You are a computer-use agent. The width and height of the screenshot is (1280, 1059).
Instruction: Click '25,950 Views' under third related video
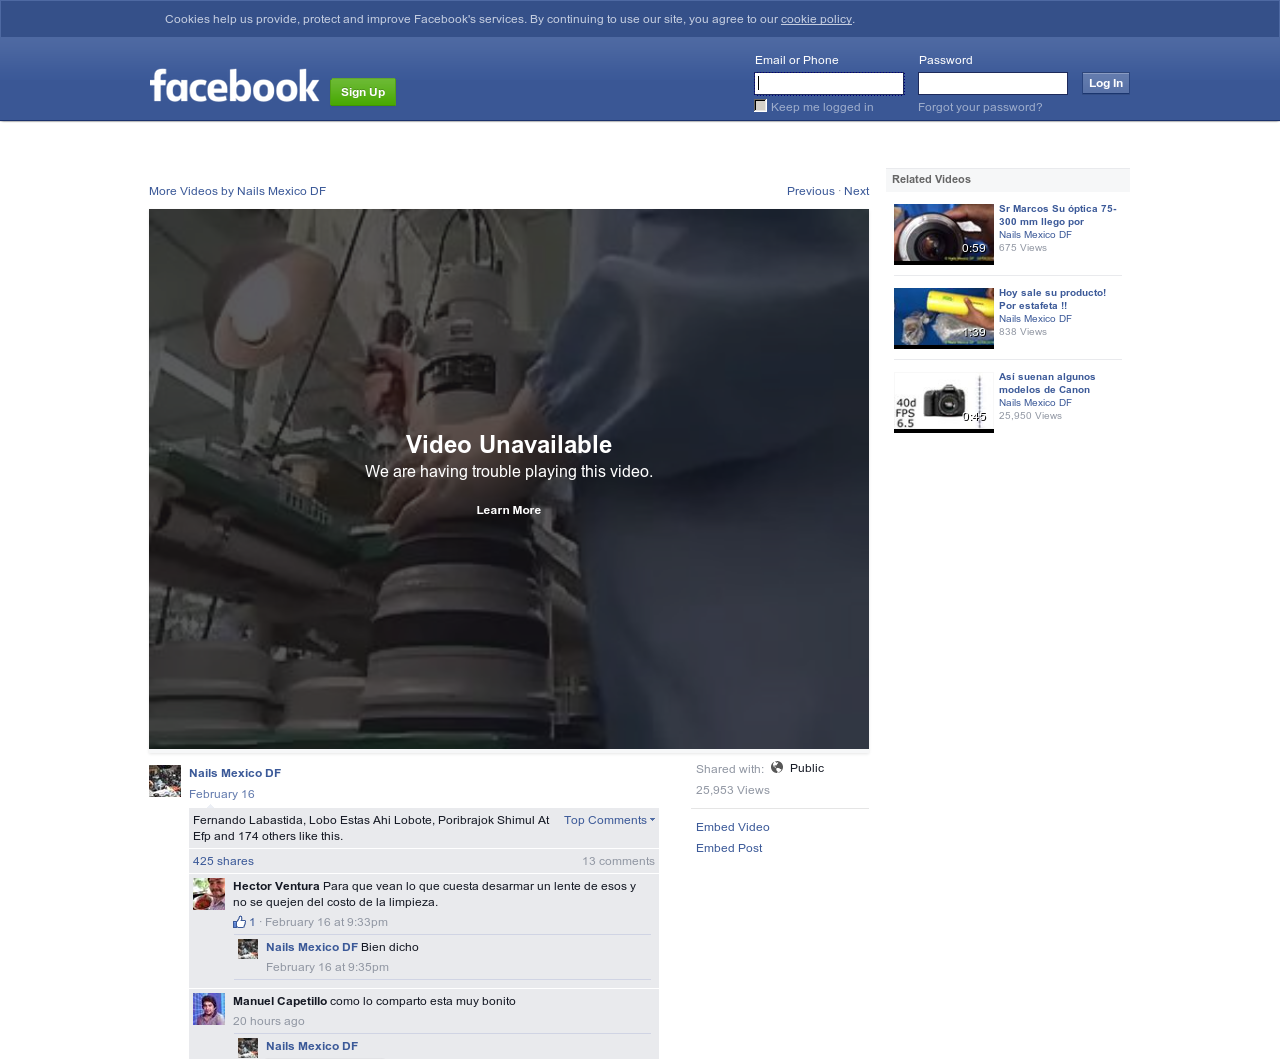pyautogui.click(x=1030, y=416)
